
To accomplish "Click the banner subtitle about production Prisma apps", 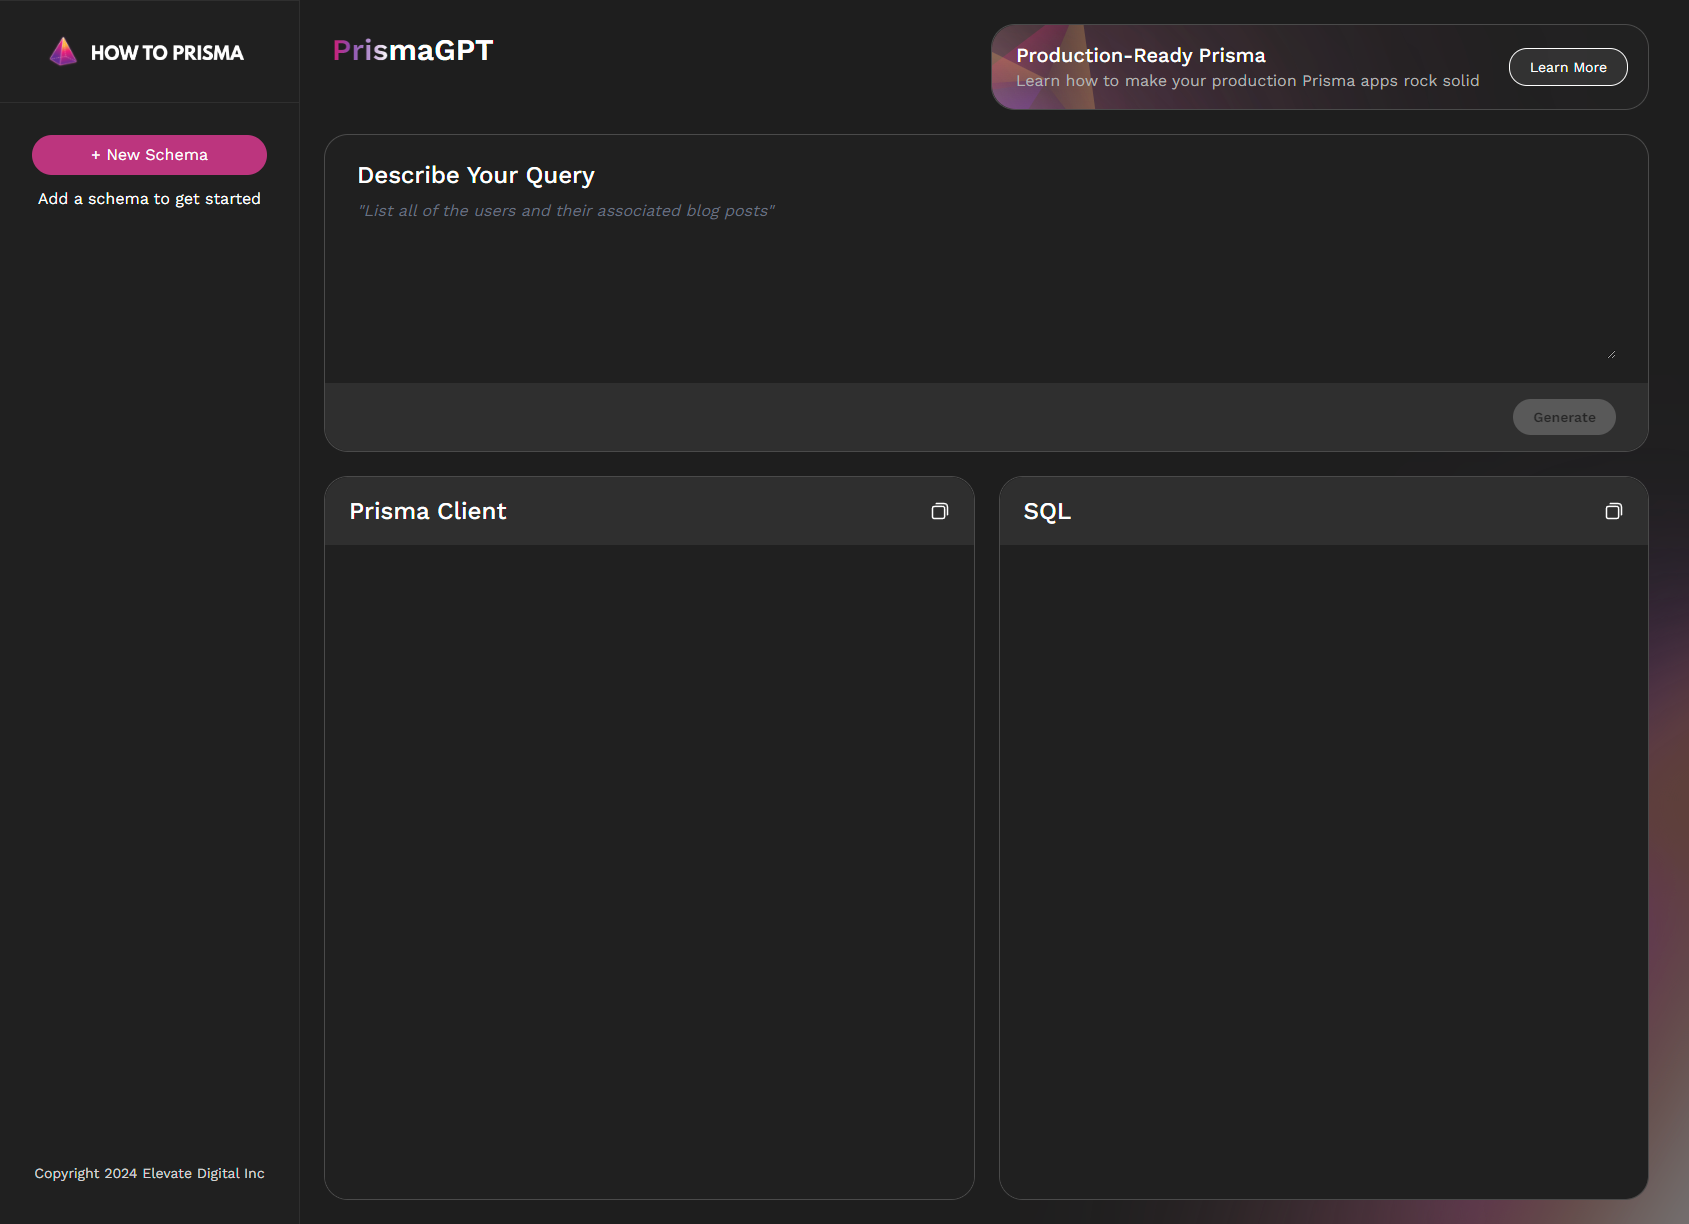I will click(x=1247, y=81).
